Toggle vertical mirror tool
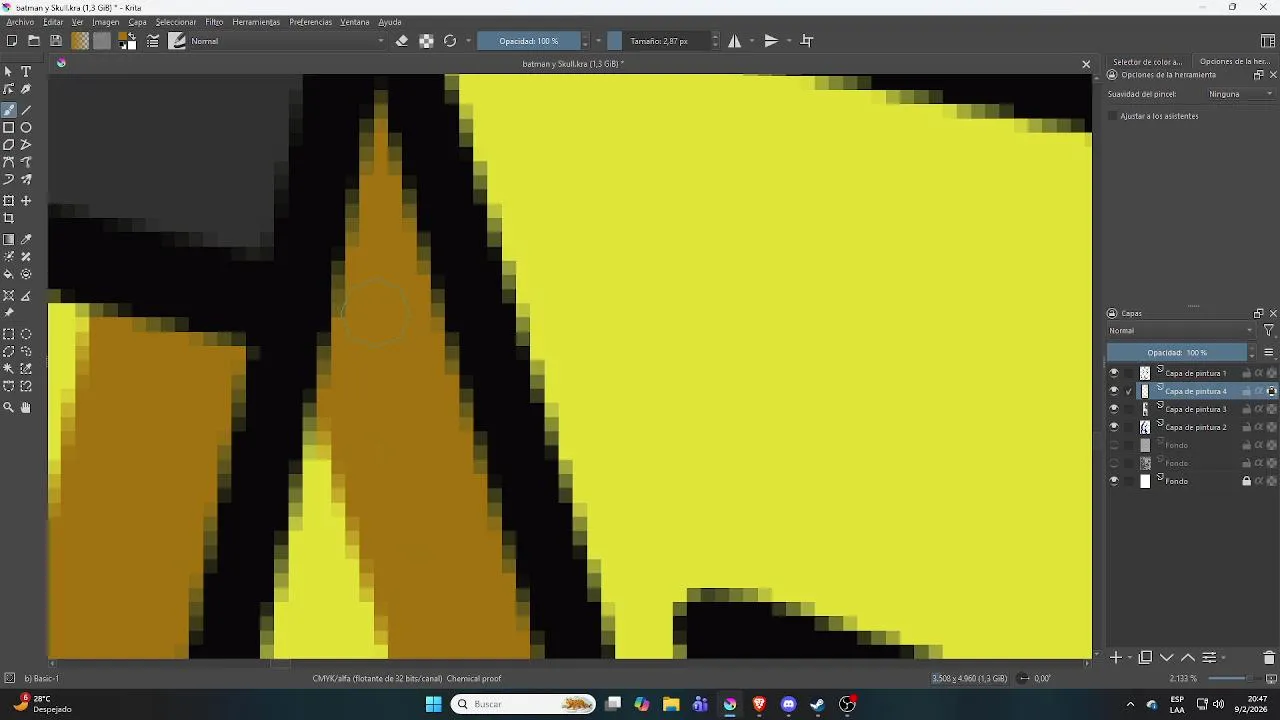 (x=771, y=41)
